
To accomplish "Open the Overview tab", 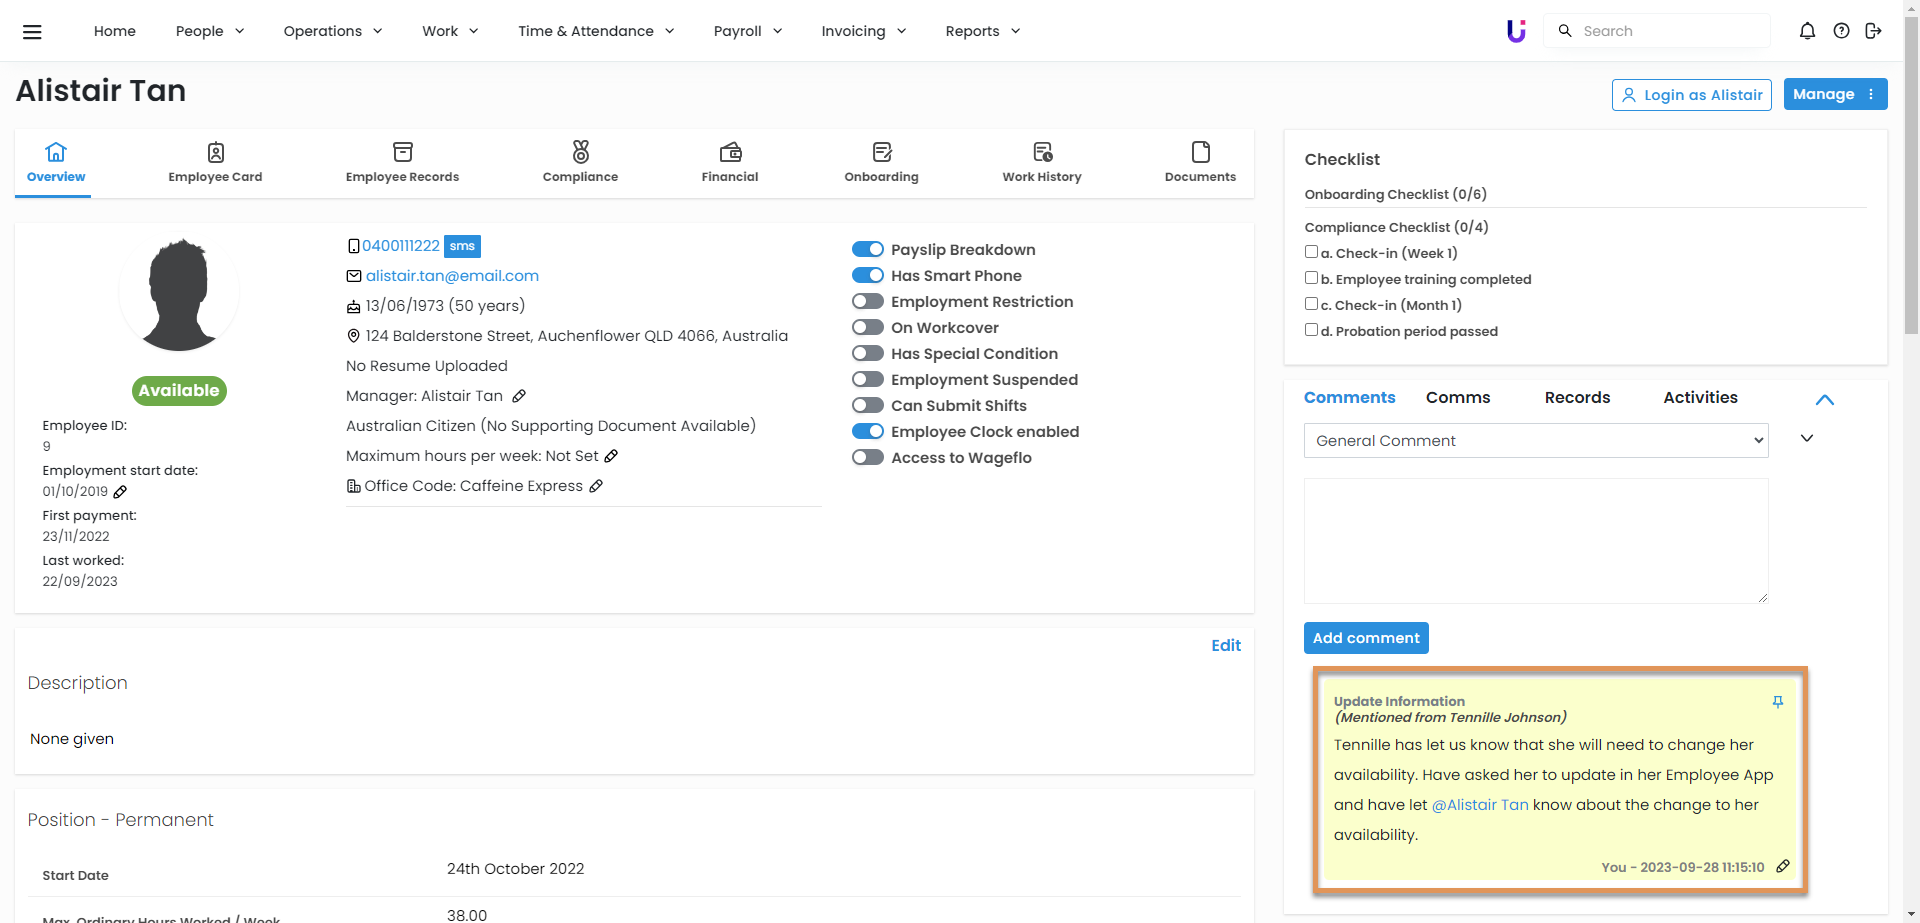I will click(x=56, y=163).
